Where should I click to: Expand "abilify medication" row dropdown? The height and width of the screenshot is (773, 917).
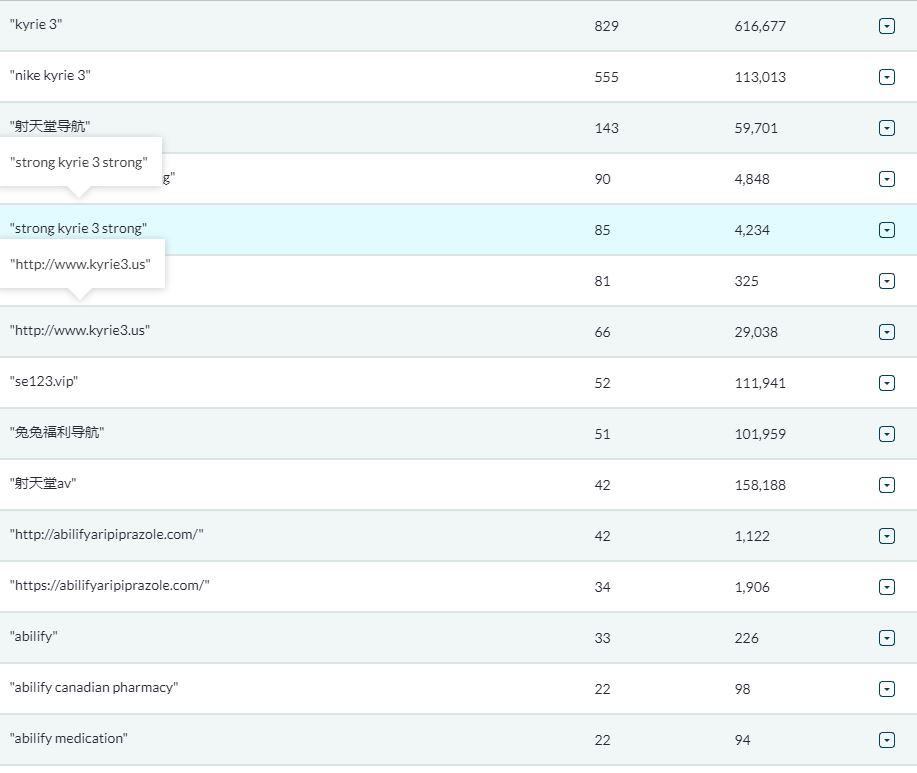[x=887, y=740]
